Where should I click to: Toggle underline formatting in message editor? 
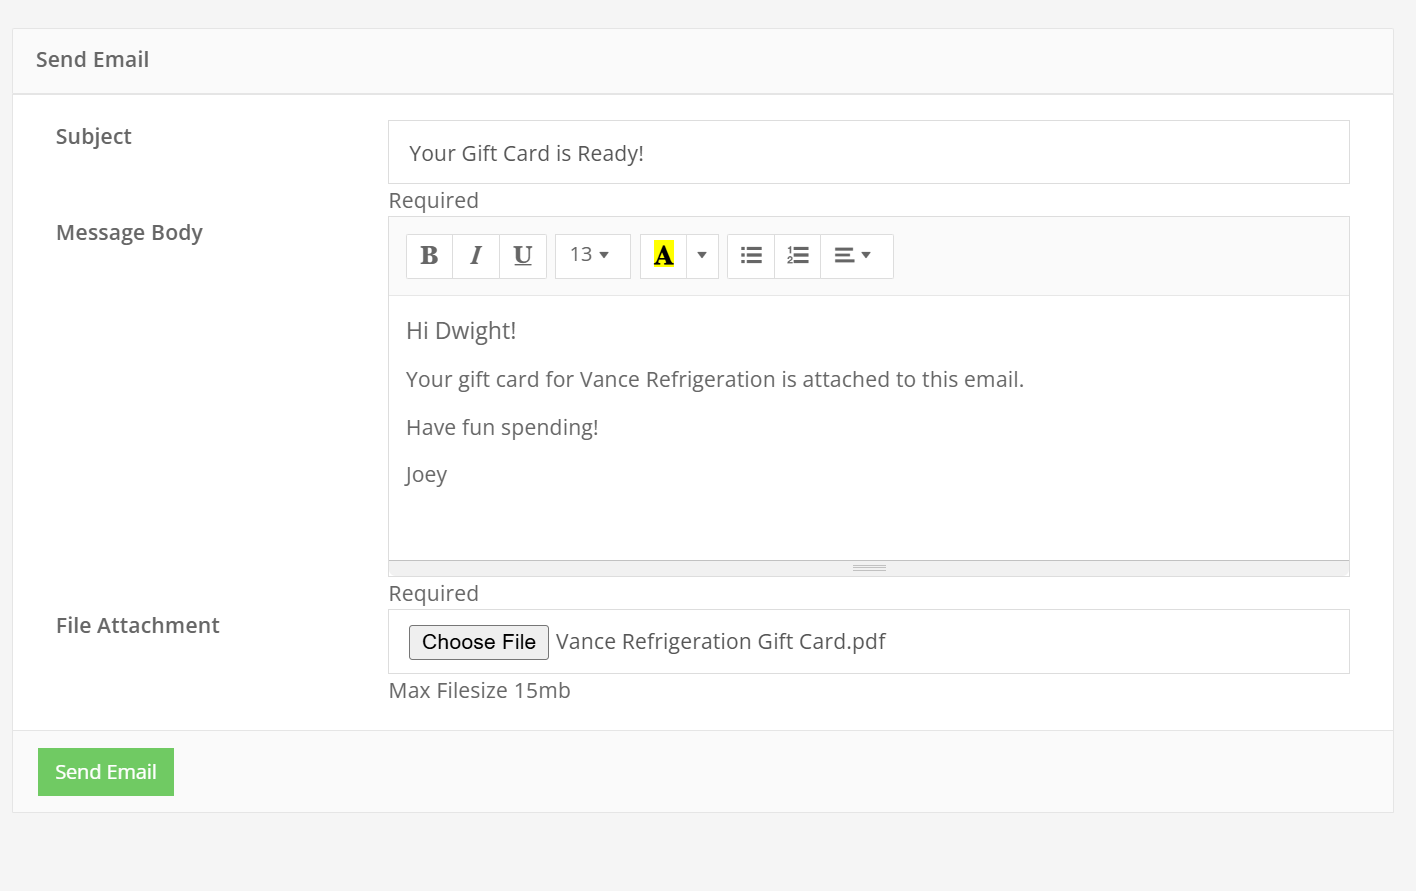pyautogui.click(x=522, y=256)
